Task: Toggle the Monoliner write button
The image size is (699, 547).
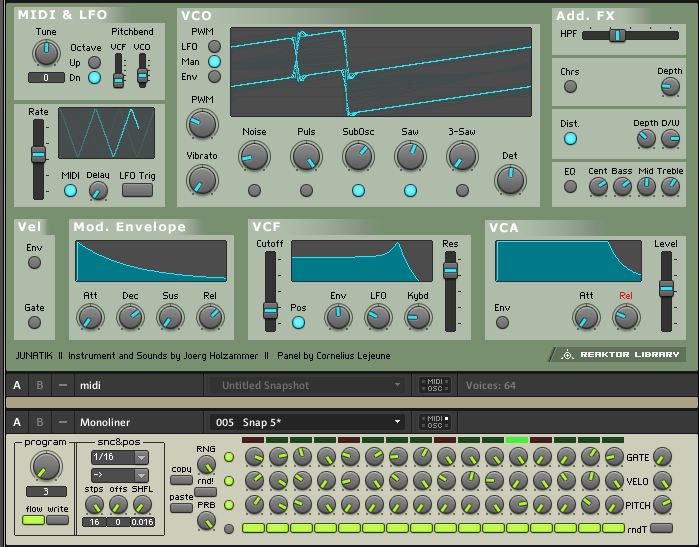Action: coord(58,520)
